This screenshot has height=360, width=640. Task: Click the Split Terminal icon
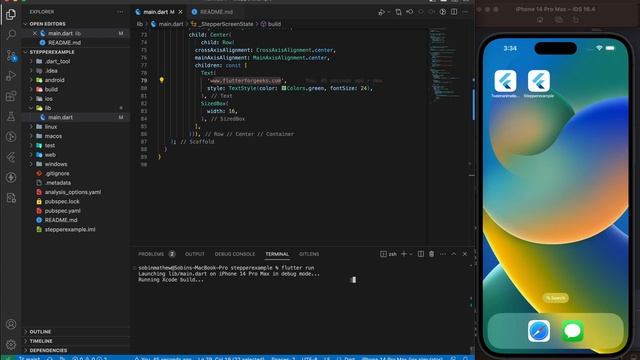tap(420, 254)
